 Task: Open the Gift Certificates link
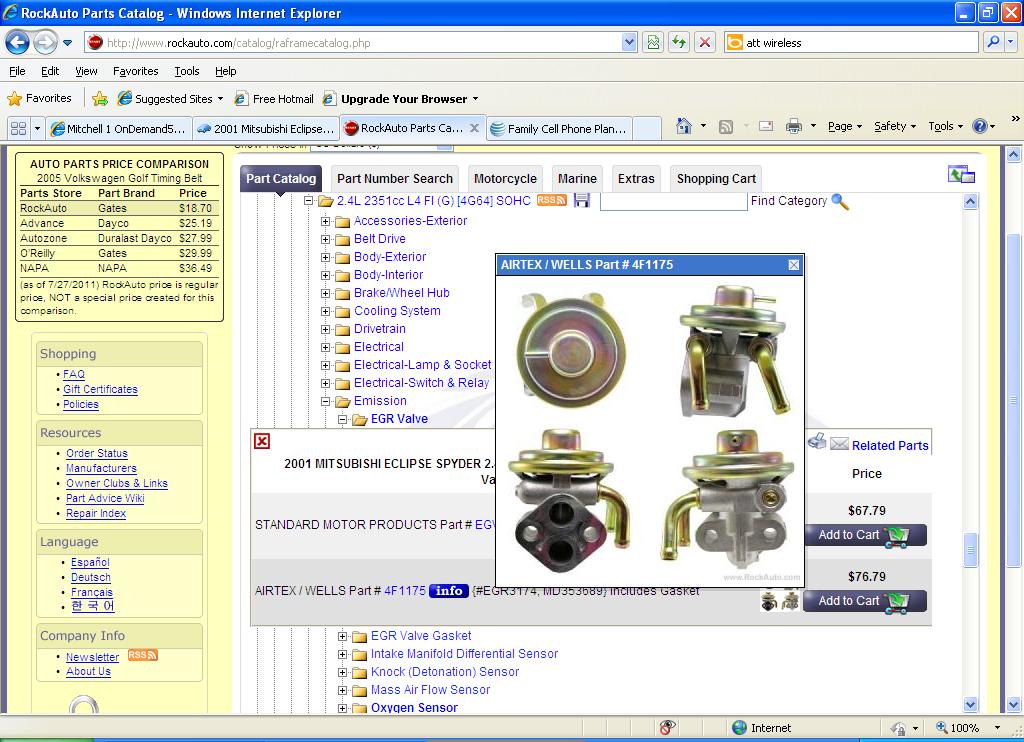100,389
